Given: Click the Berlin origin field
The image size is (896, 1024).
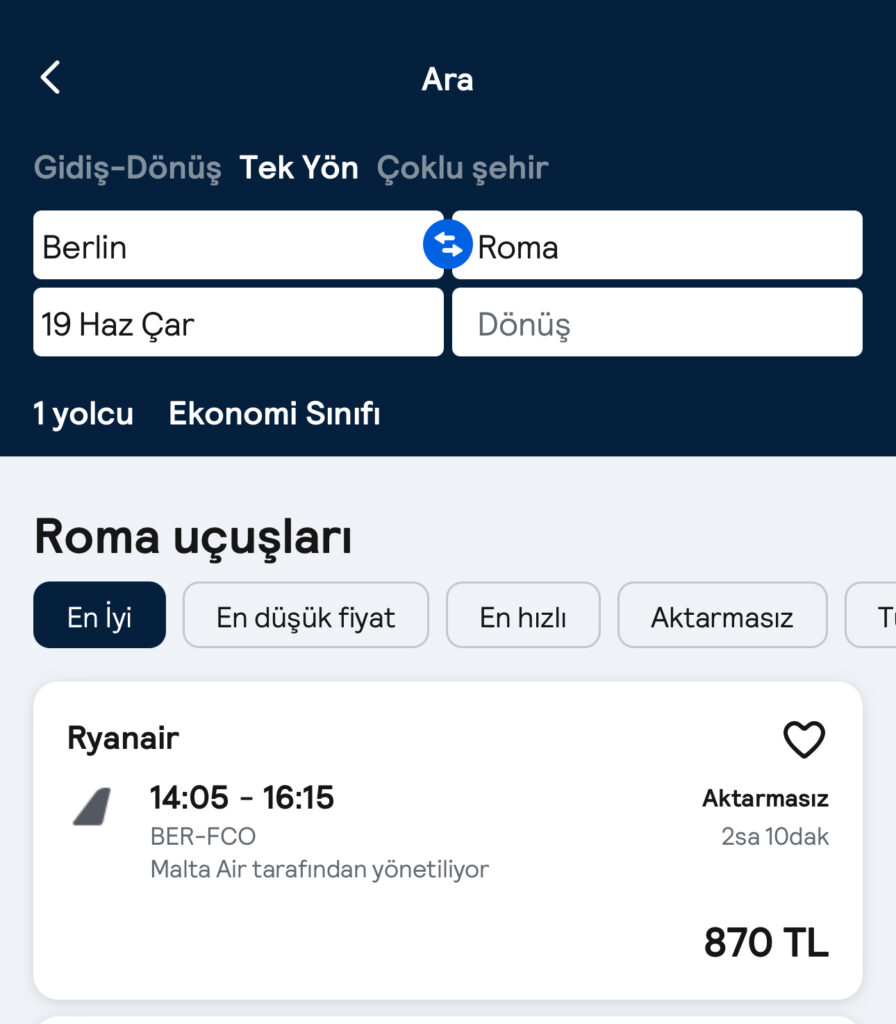Looking at the screenshot, I should point(228,246).
